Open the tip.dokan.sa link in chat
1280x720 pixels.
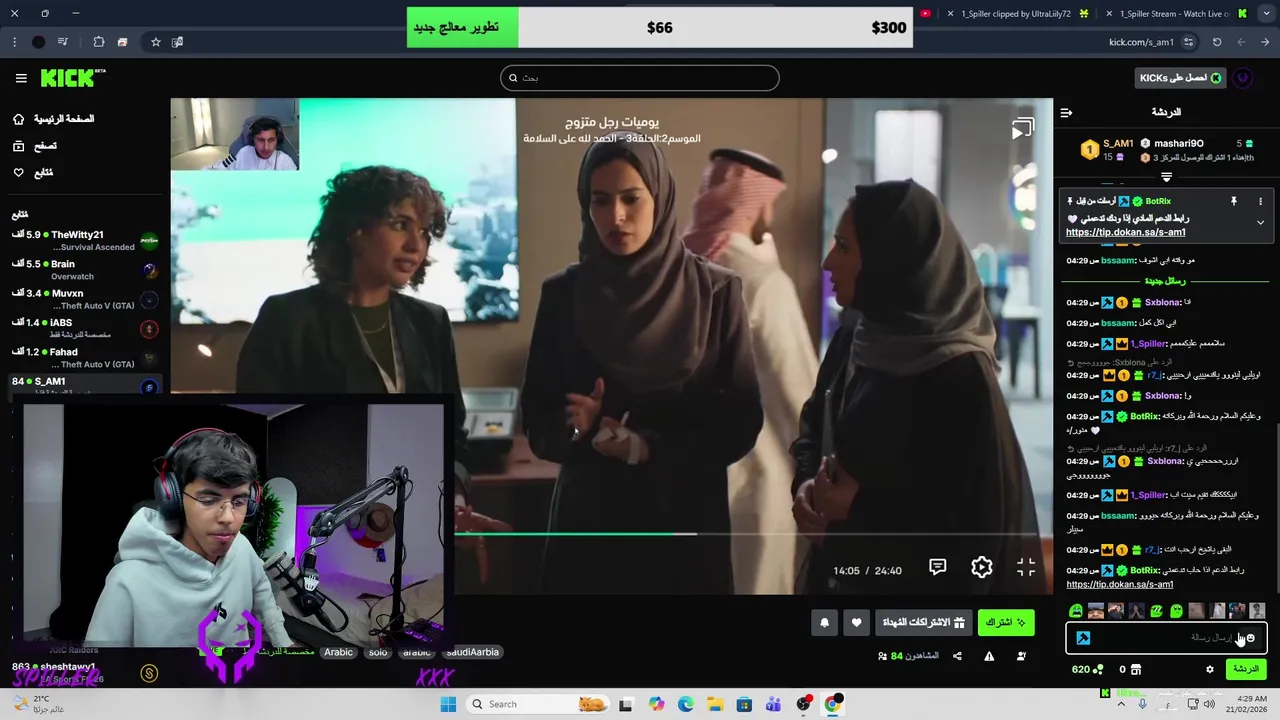(1119, 584)
